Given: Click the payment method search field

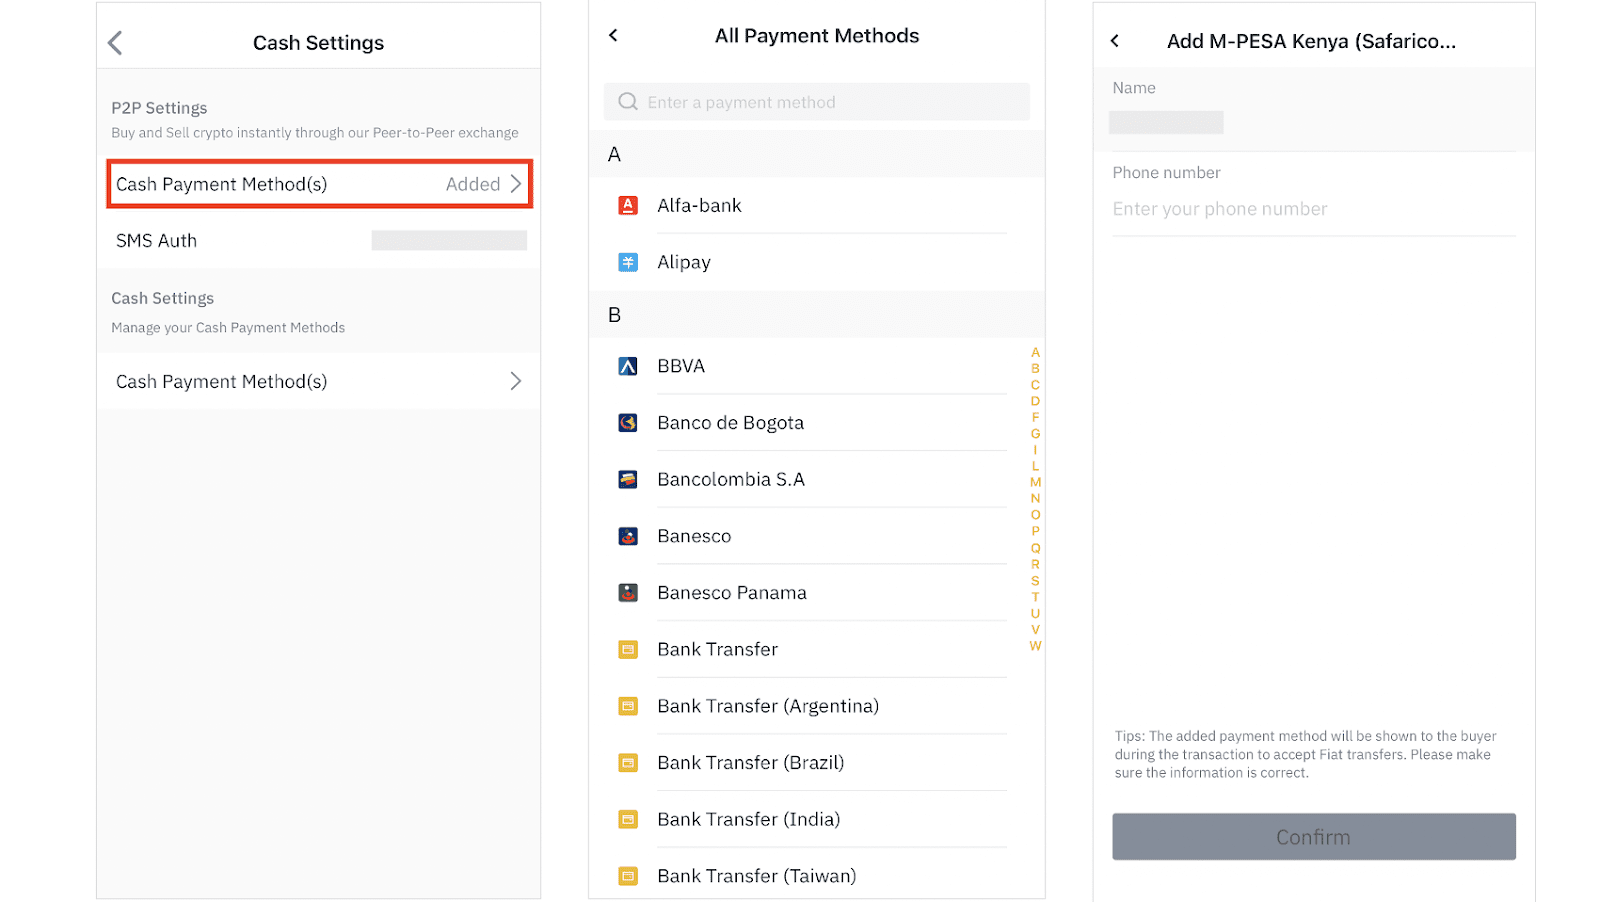Looking at the screenshot, I should 816,102.
